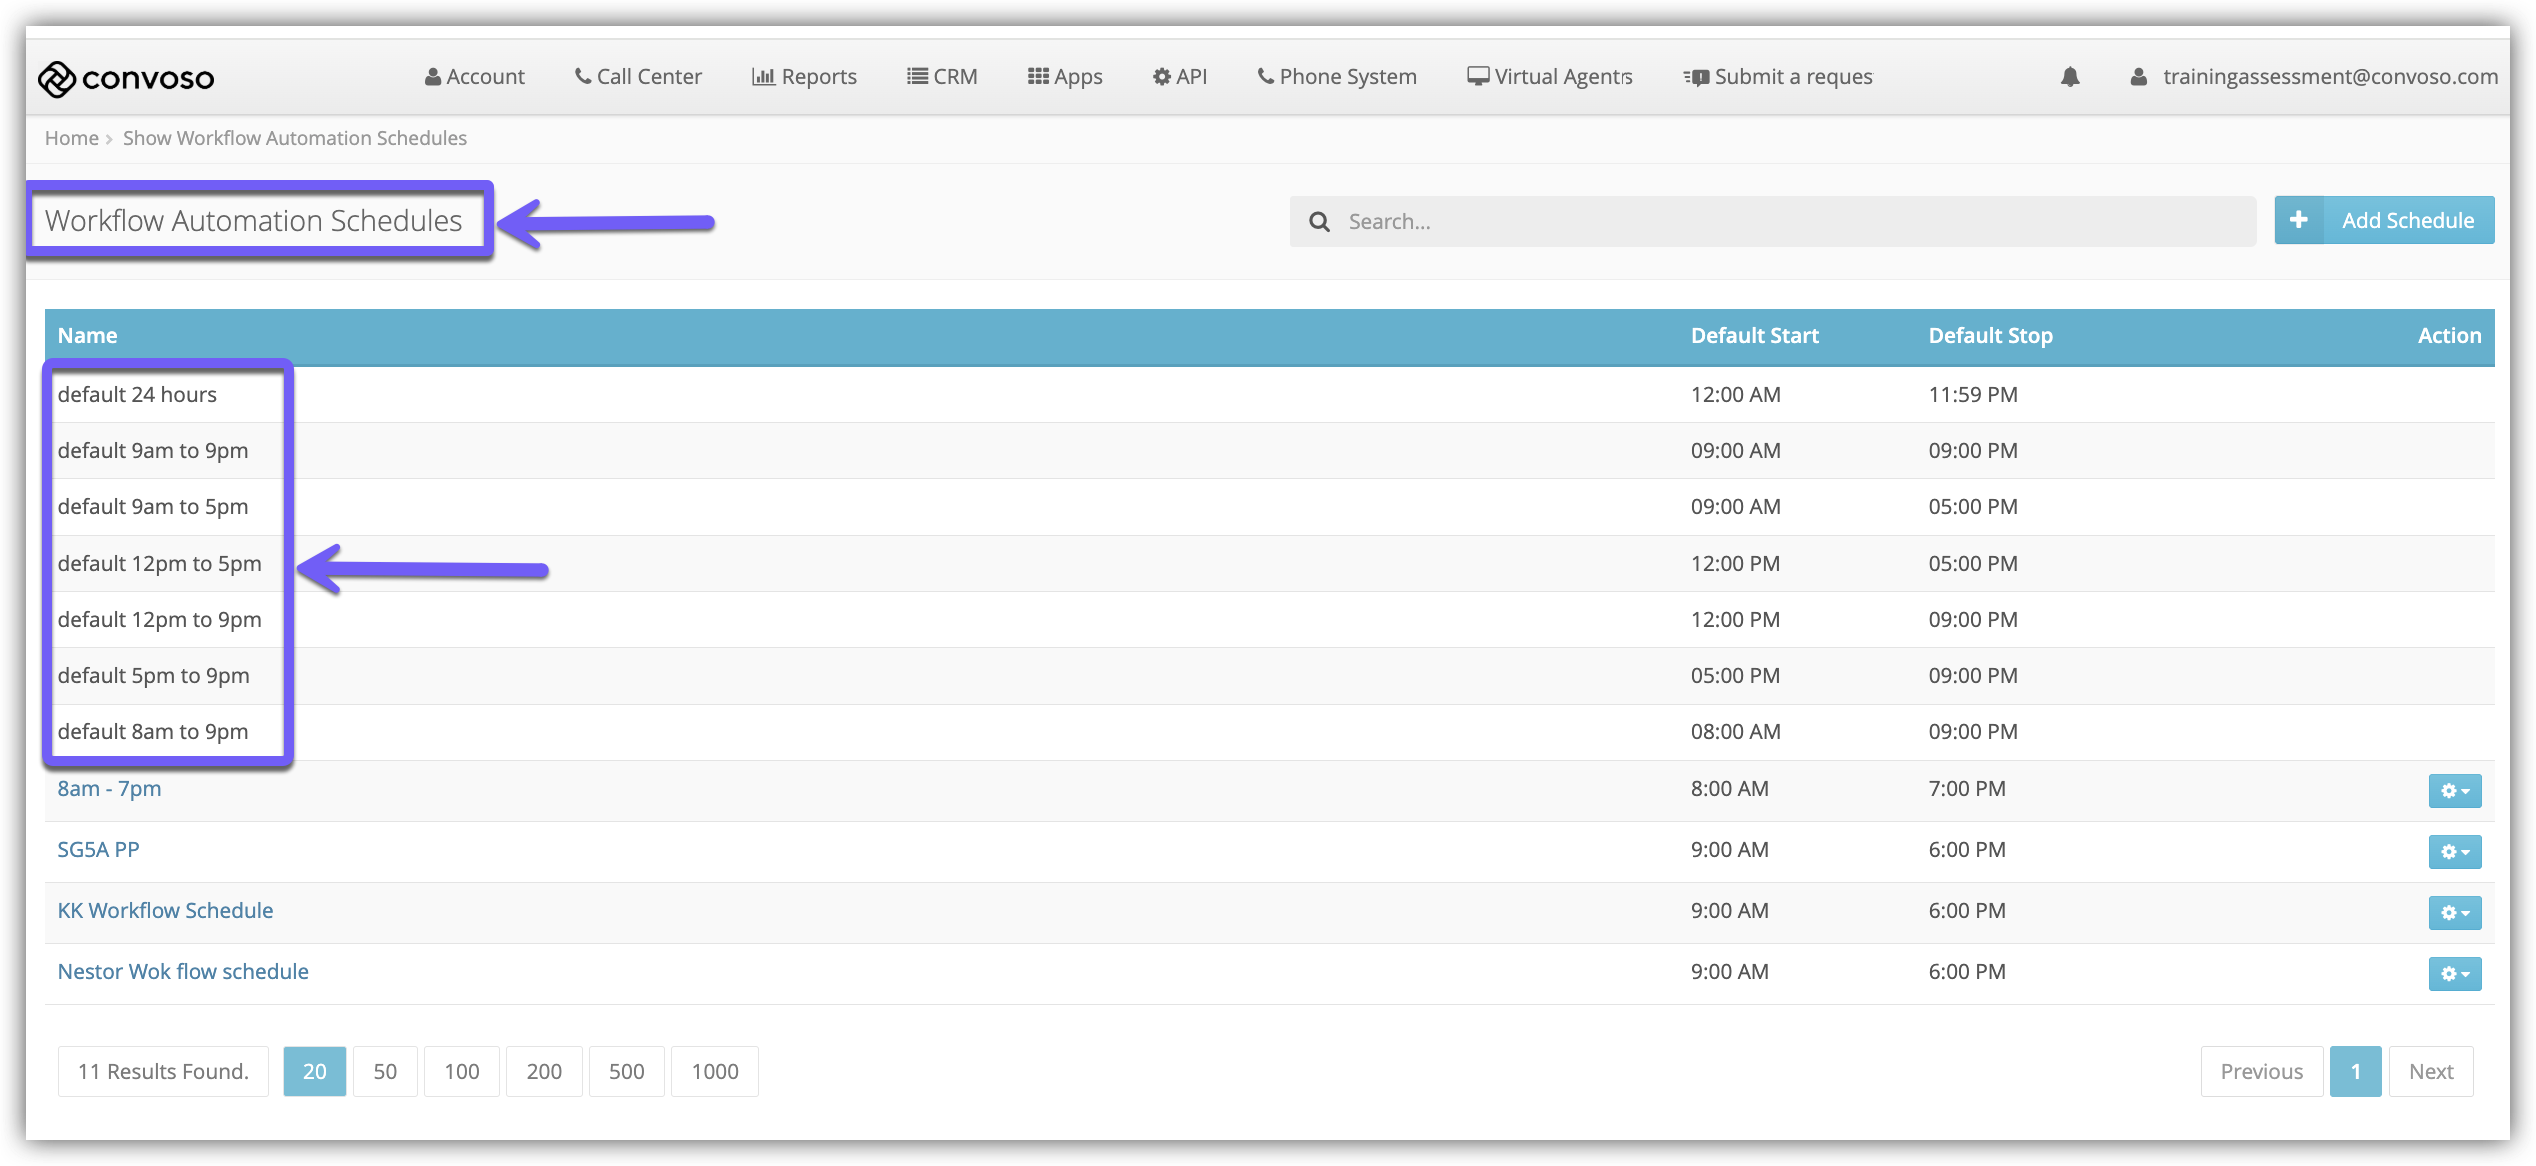Open the notifications bell

2070,77
